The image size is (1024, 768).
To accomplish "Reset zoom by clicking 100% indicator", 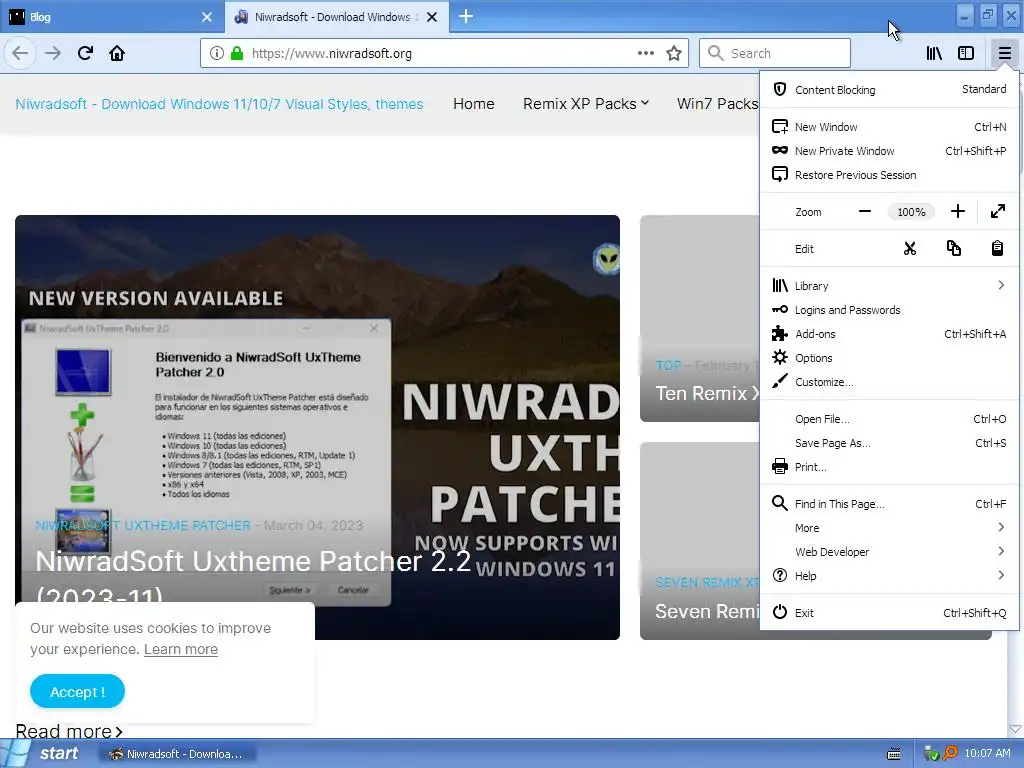I will pyautogui.click(x=911, y=212).
